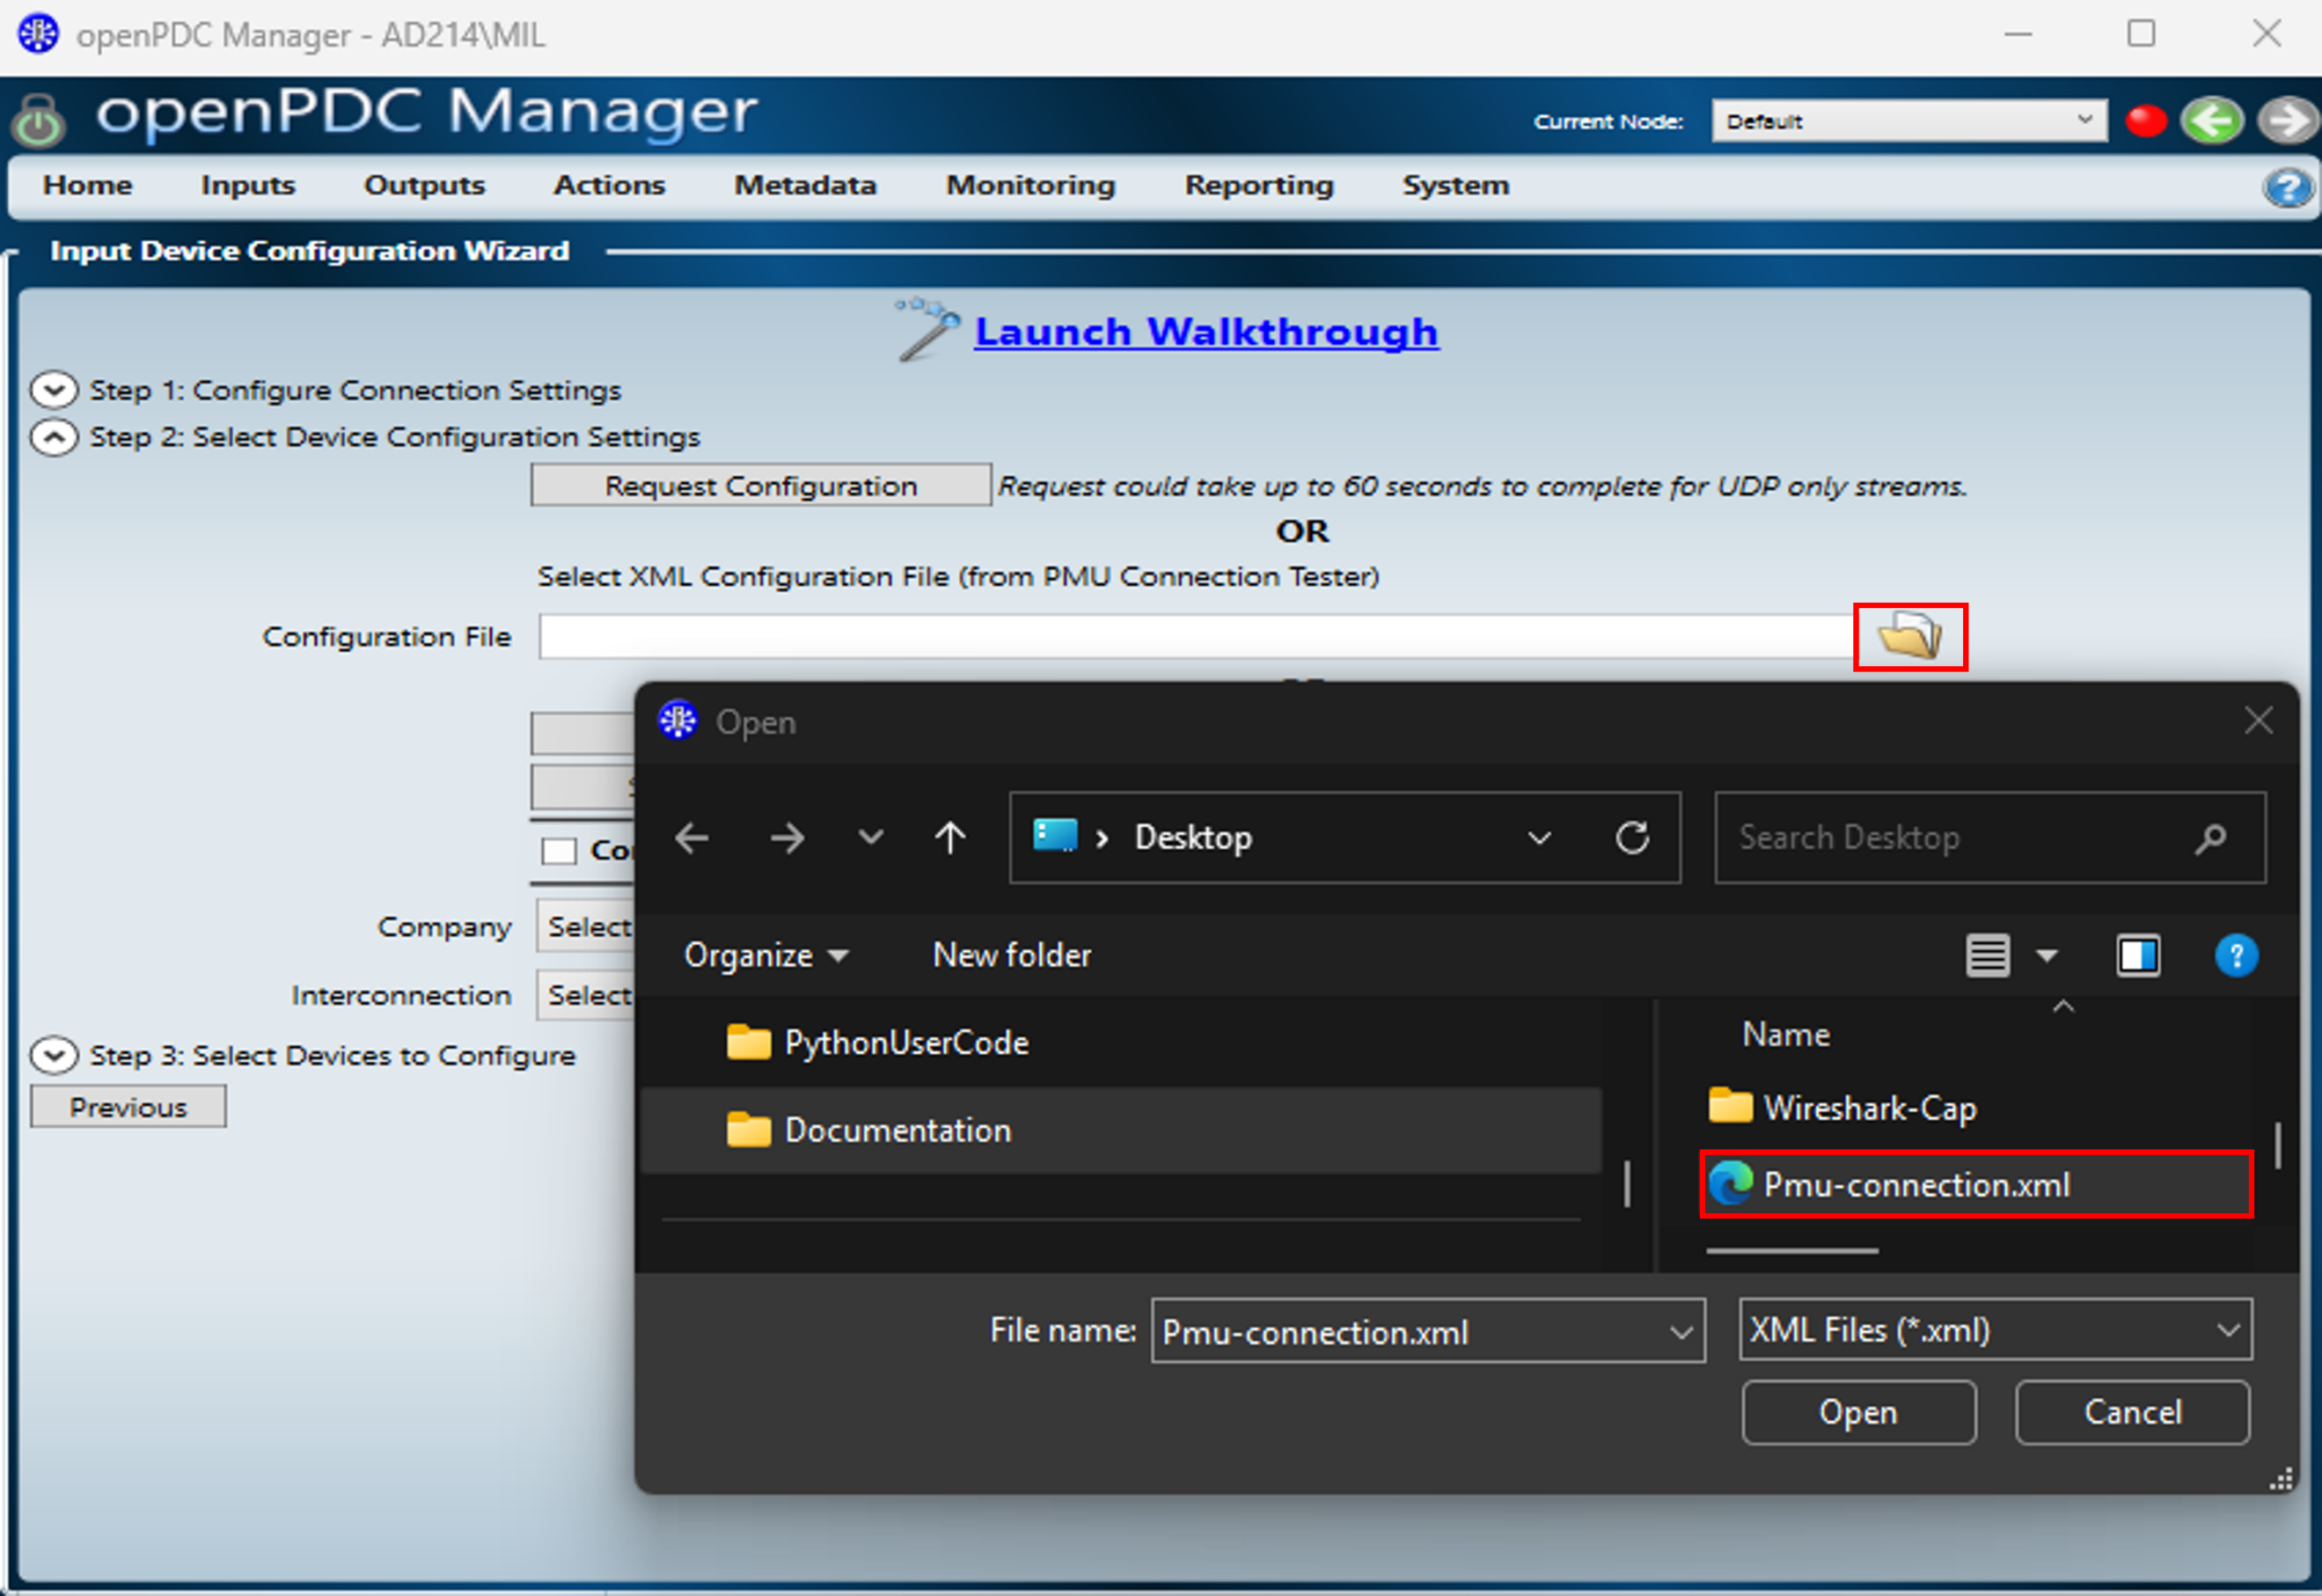2322x1596 pixels.
Task: Open the XML Files type filter dropdown
Action: tap(1995, 1329)
